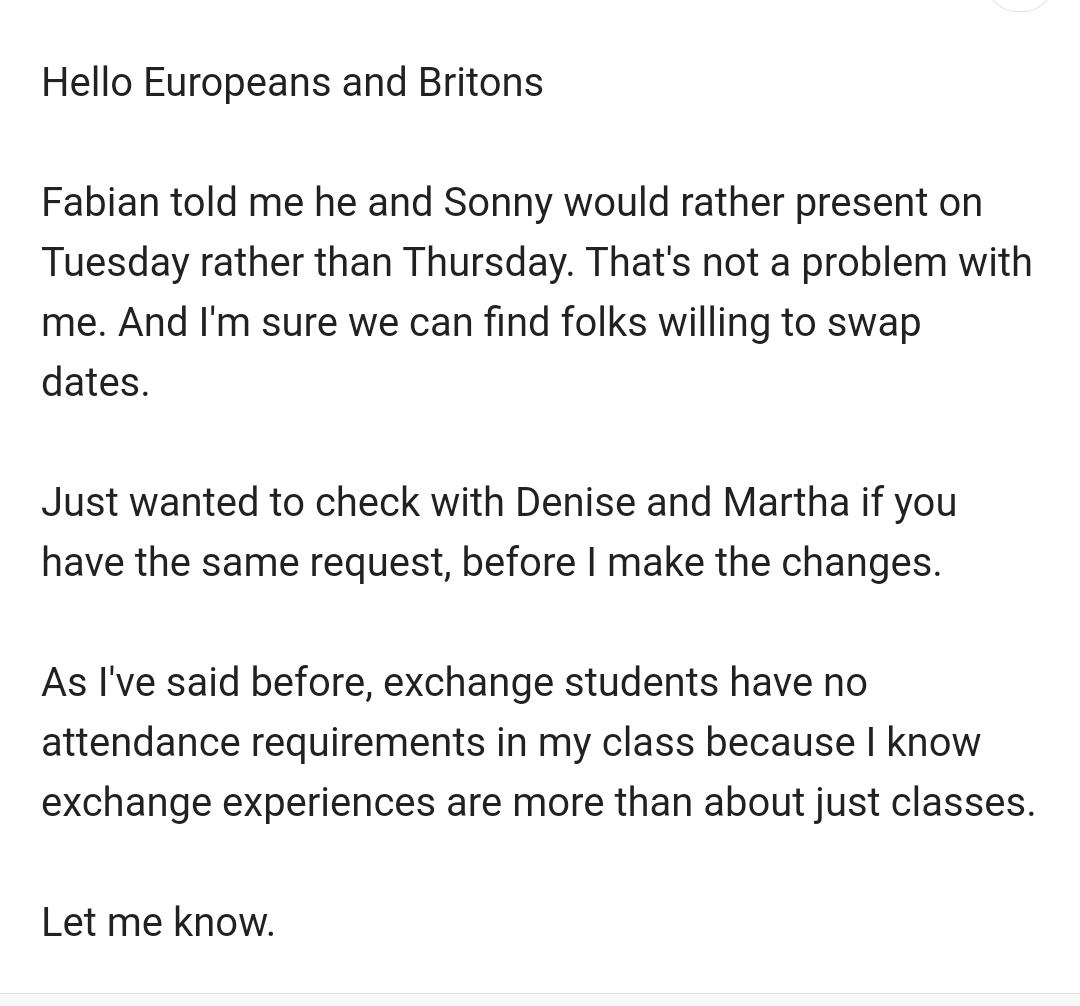This screenshot has width=1080, height=1006.
Task: Click the word "Thursday." in the email
Action: [x=488, y=263]
